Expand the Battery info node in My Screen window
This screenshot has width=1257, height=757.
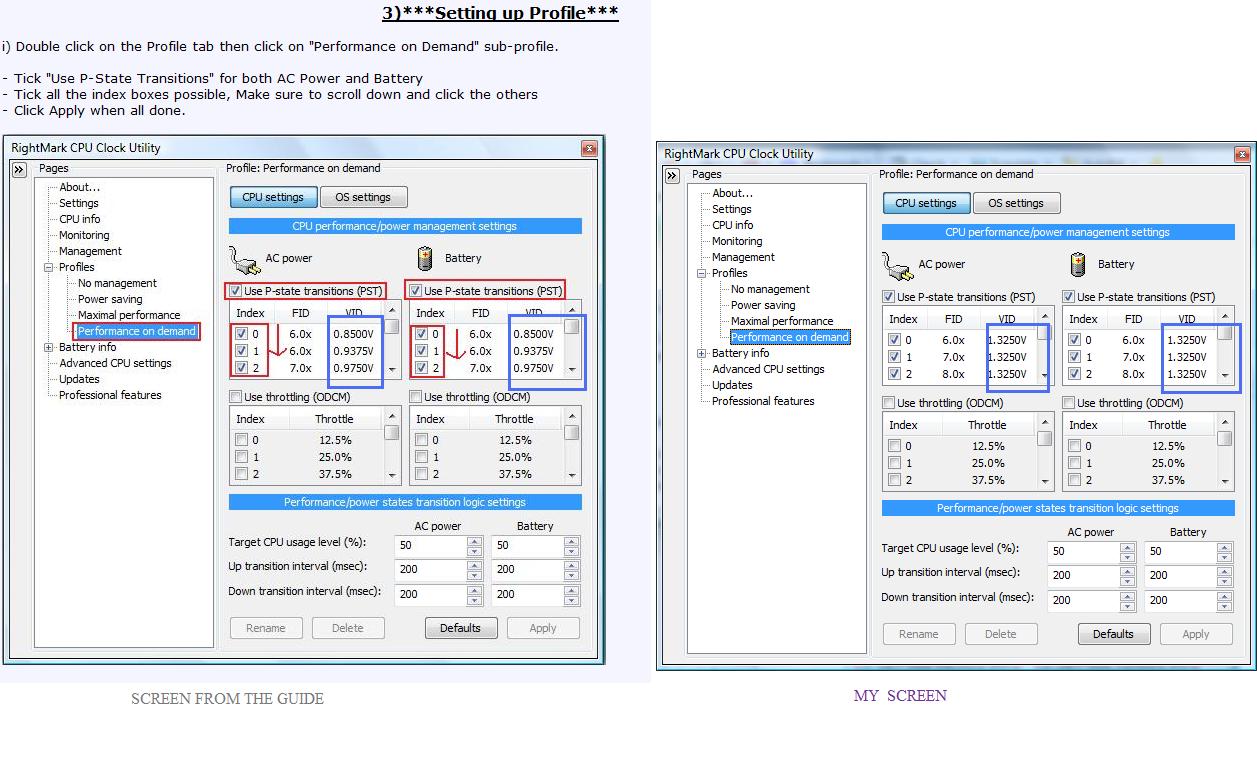pos(701,353)
